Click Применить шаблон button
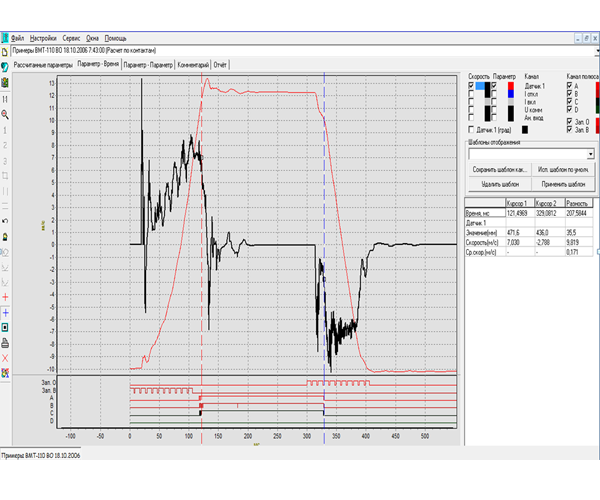This screenshot has width=600, height=500. 563,184
